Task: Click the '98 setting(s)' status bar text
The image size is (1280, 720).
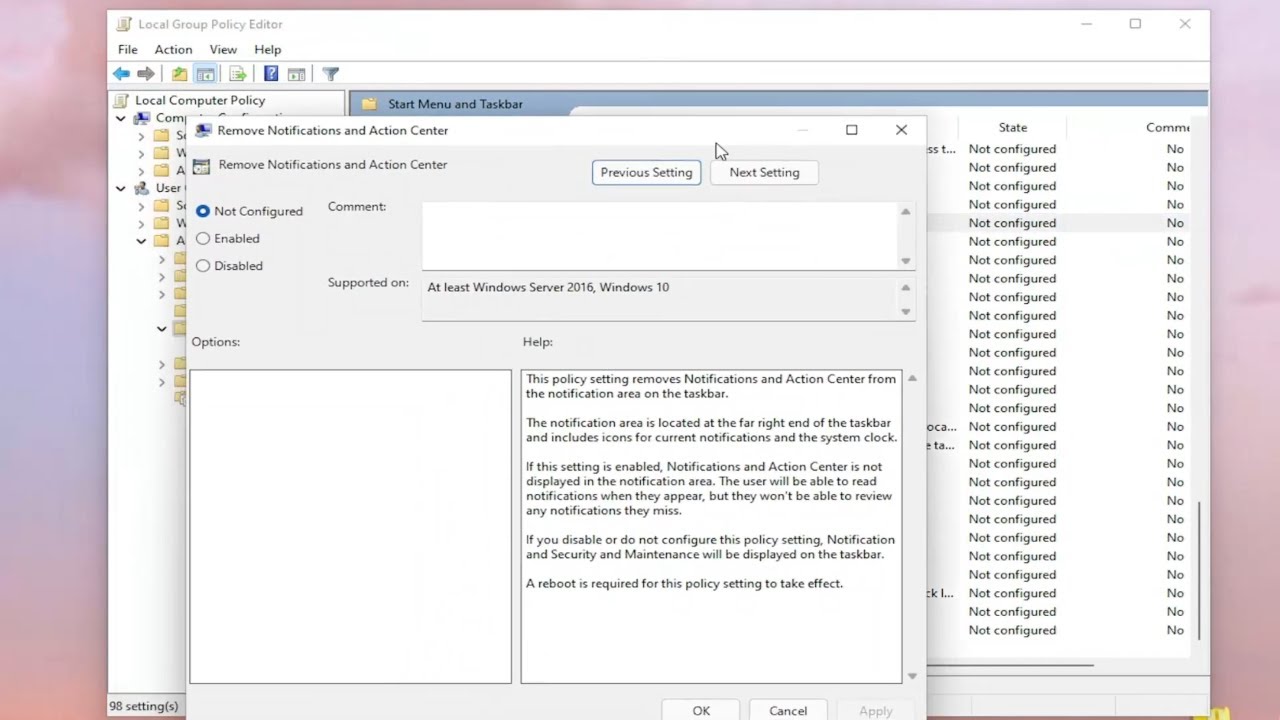Action: pos(144,706)
